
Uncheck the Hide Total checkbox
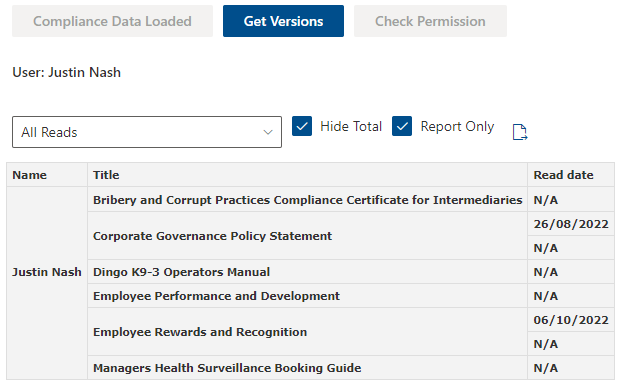(302, 126)
